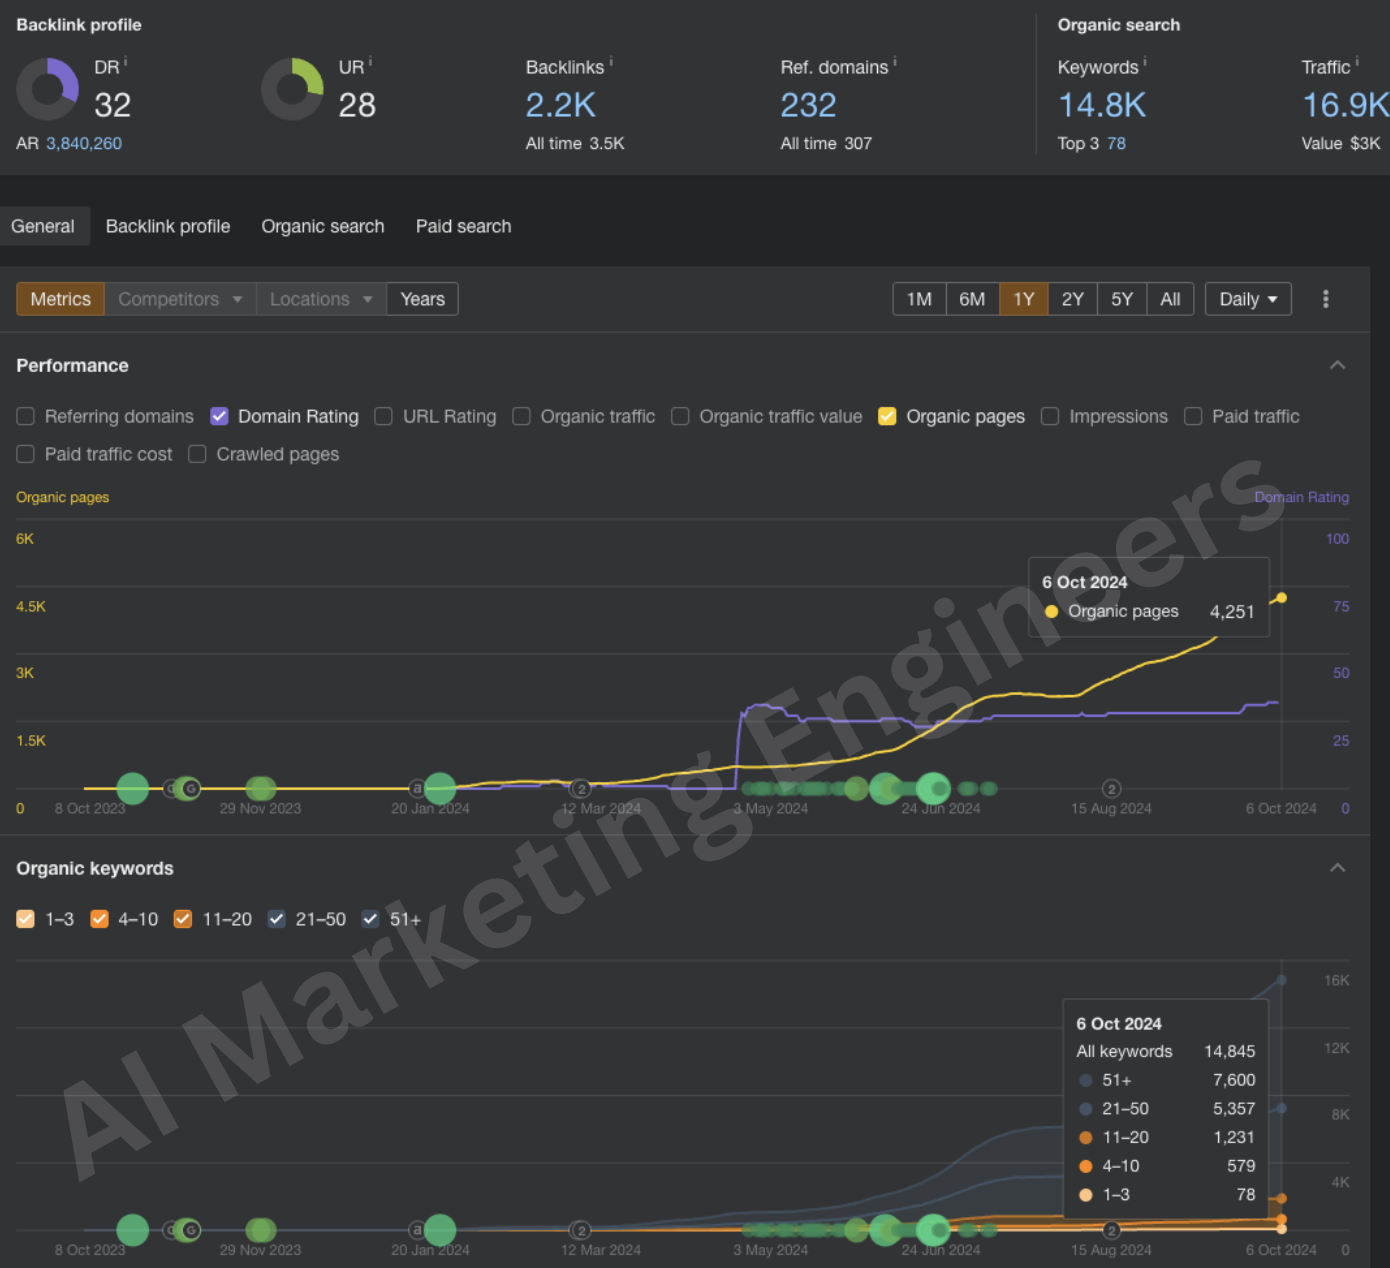Select the Metrics view button
Image resolution: width=1390 pixels, height=1268 pixels.
point(60,299)
